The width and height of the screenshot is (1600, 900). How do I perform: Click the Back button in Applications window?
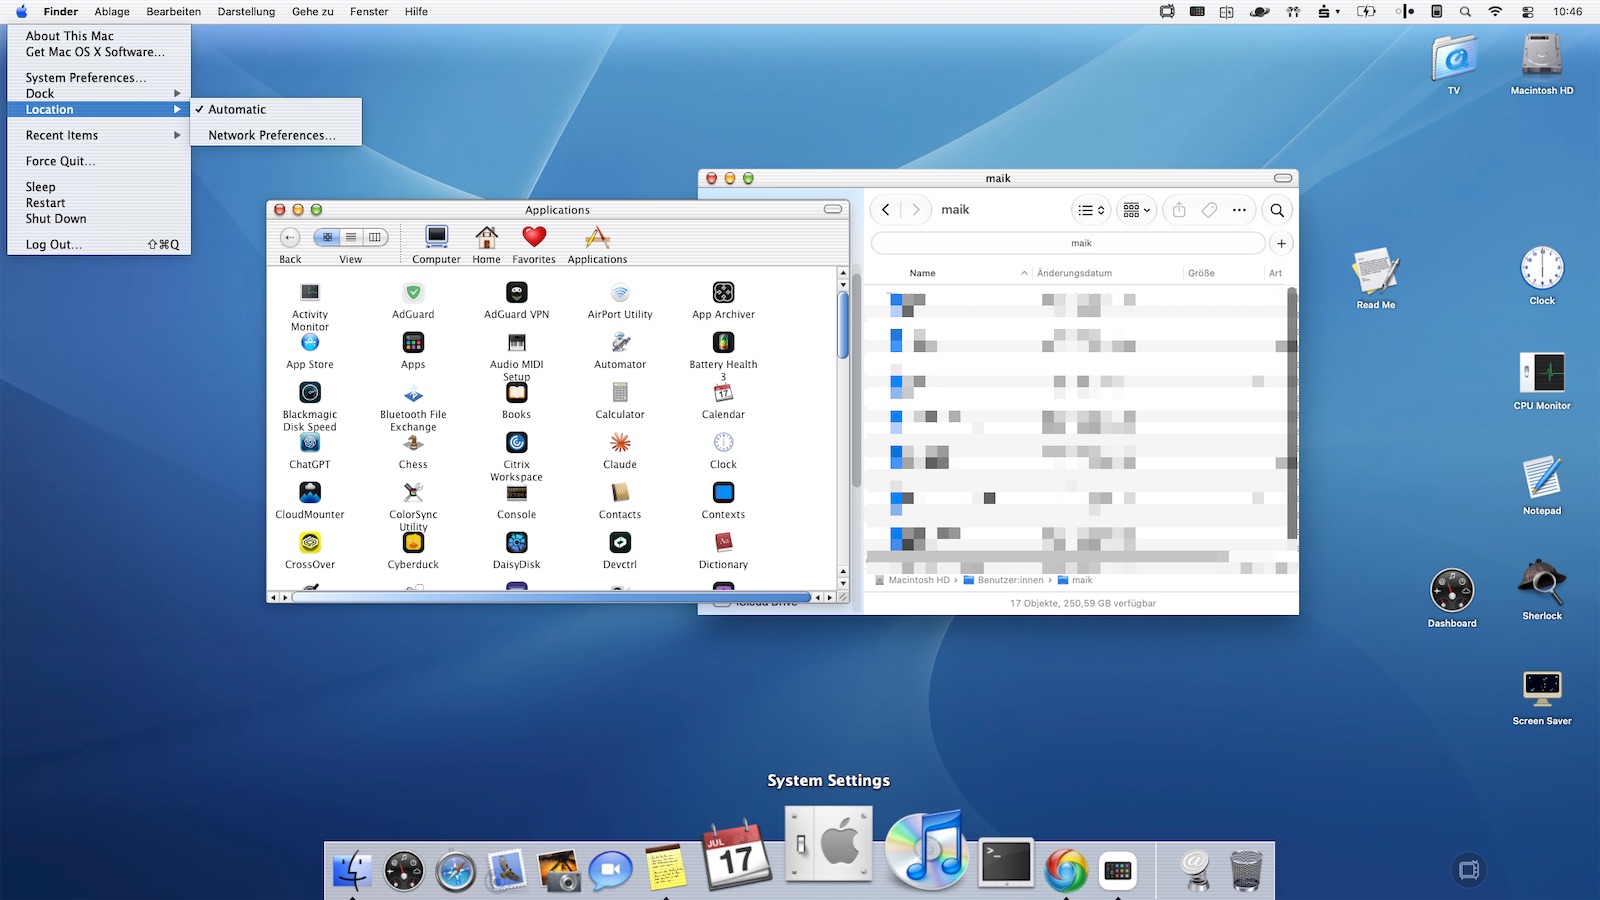pyautogui.click(x=290, y=237)
